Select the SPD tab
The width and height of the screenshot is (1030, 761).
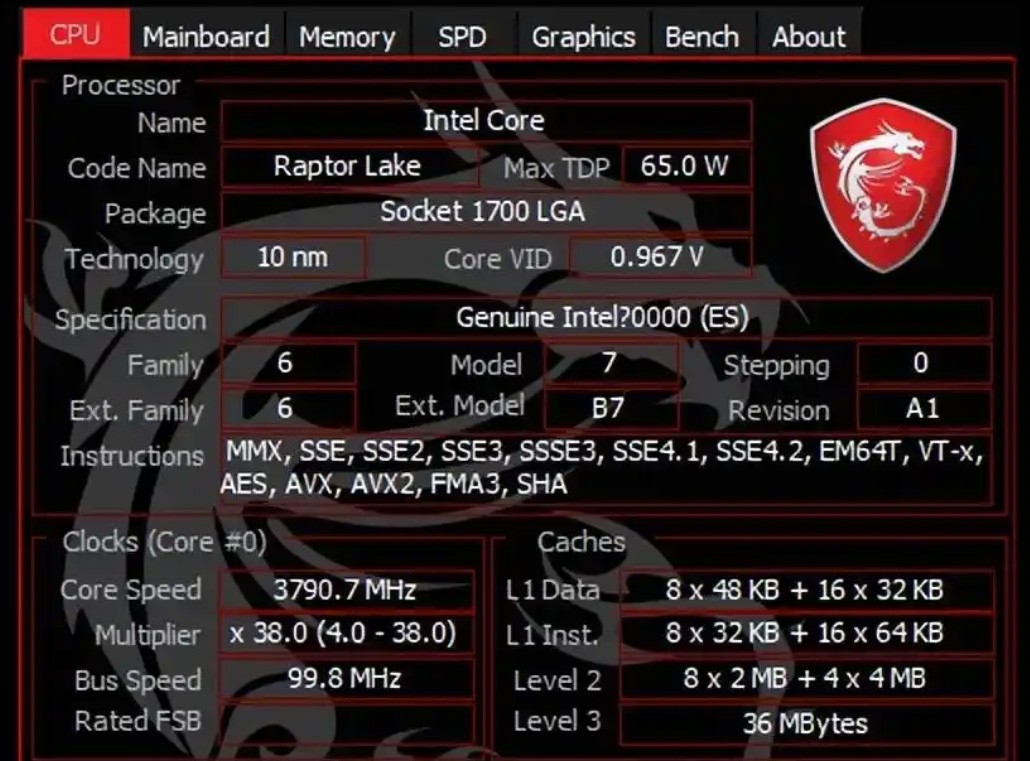462,36
